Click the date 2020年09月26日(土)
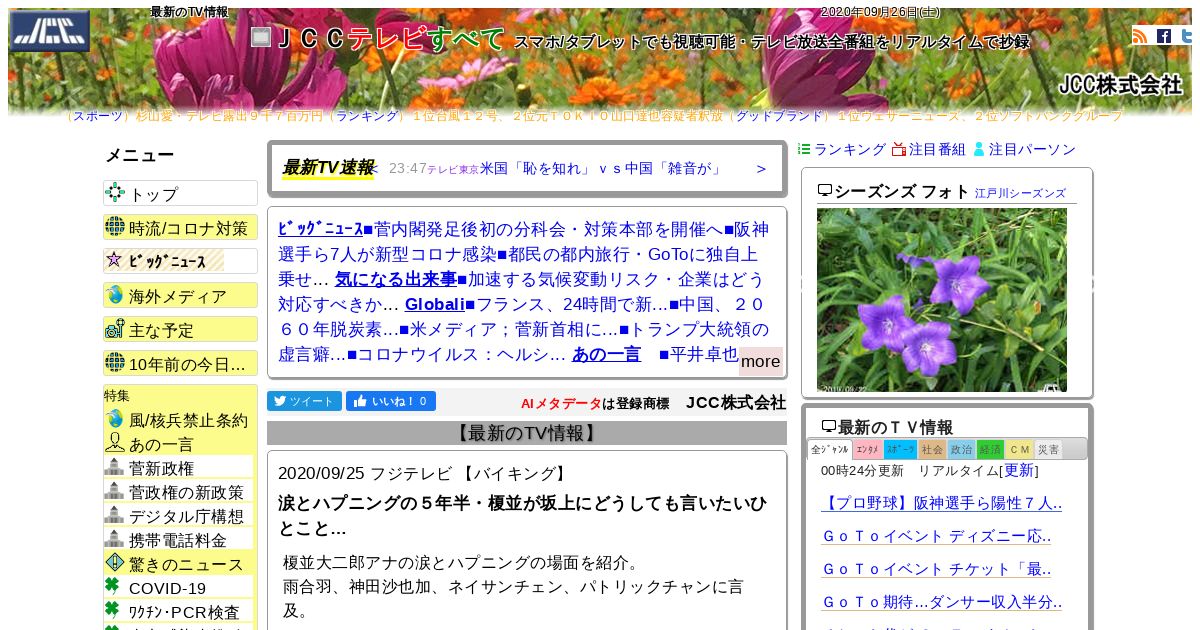 click(x=880, y=12)
